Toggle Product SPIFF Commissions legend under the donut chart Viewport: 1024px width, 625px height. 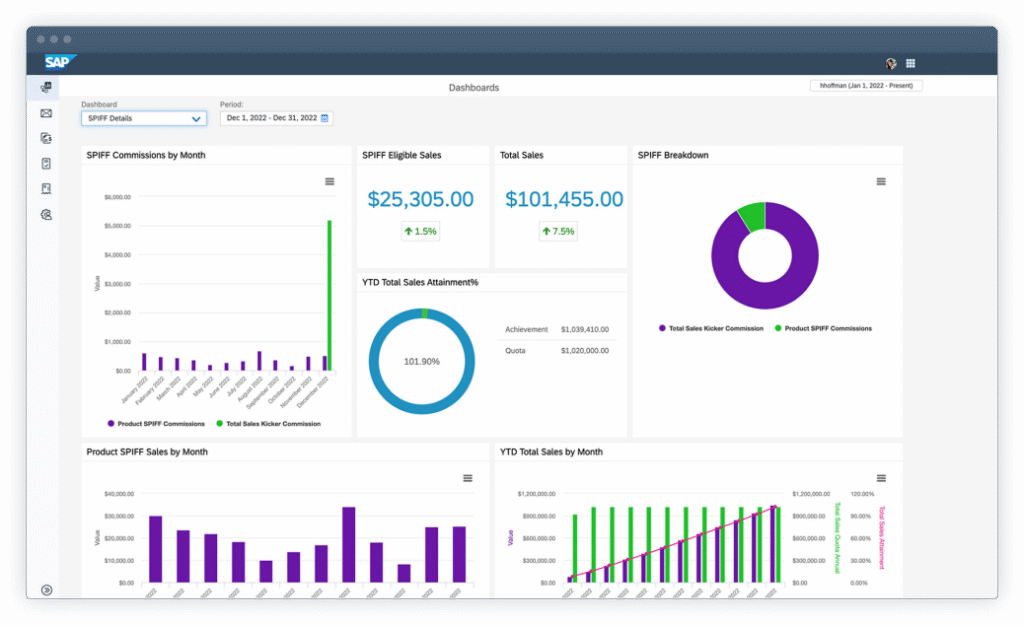[x=823, y=328]
